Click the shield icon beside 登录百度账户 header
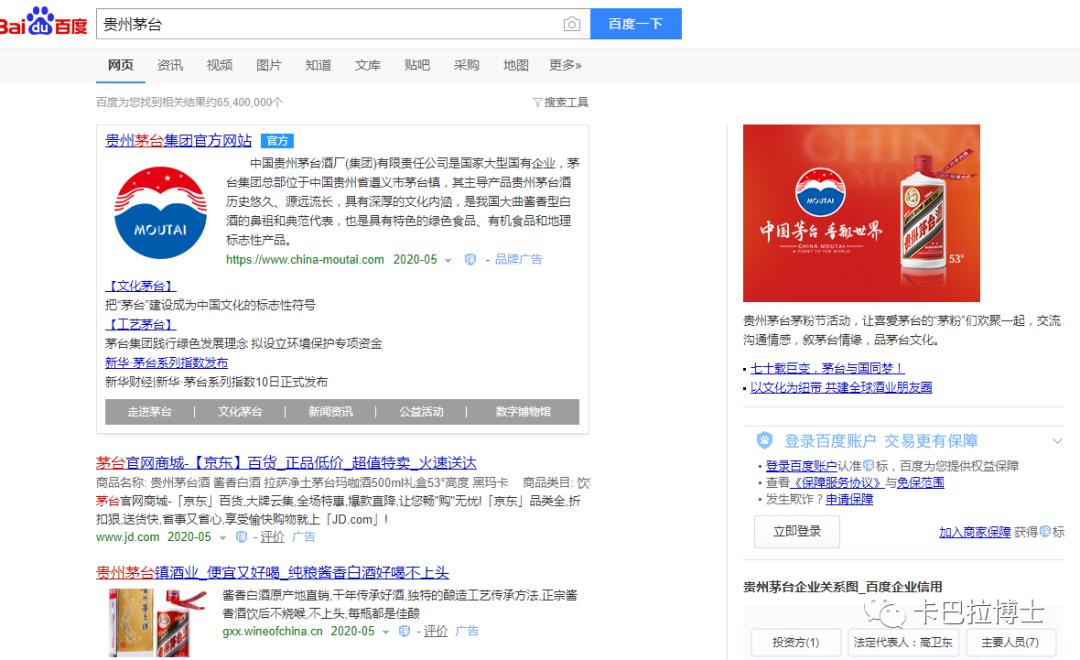1080x660 pixels. click(x=763, y=440)
